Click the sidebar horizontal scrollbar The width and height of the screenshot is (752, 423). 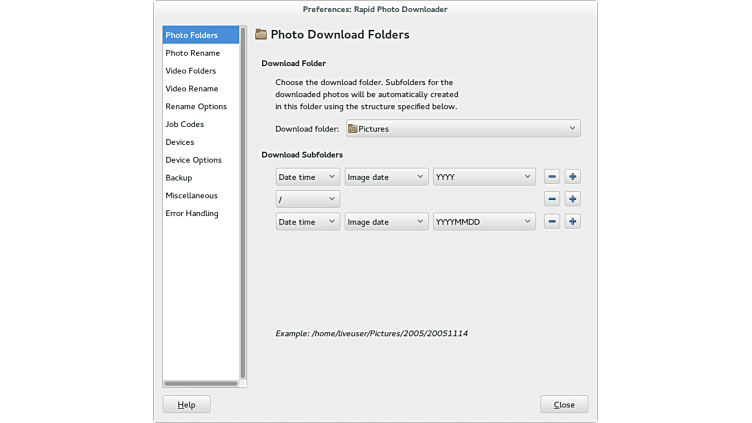point(200,383)
